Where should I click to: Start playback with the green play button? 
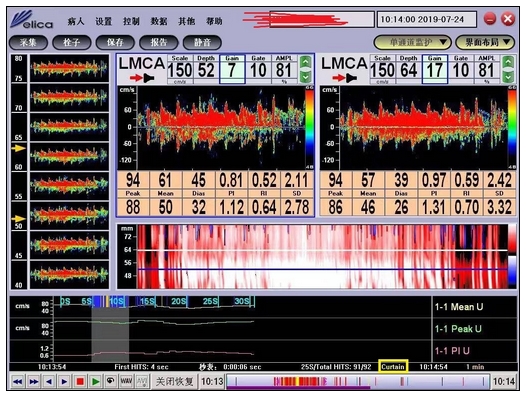pos(96,382)
